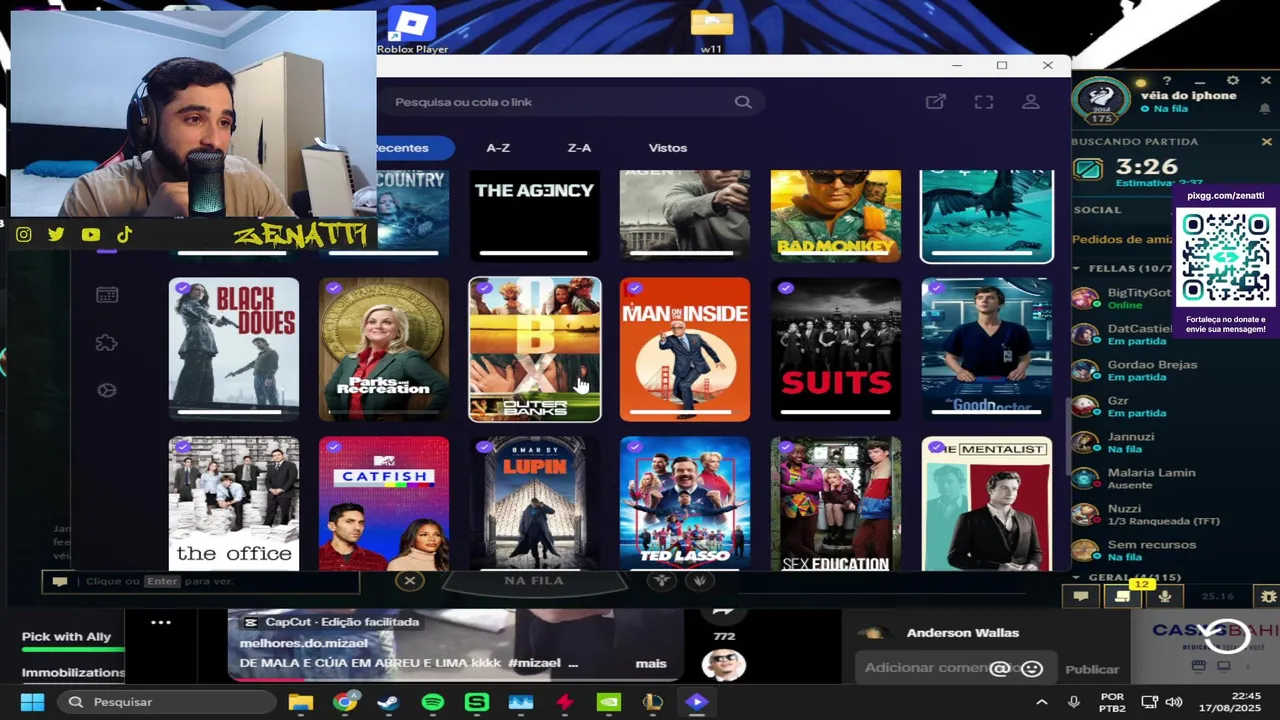Open the chat bubble icon in League footer
This screenshot has width=1280, height=720.
[x=1081, y=596]
